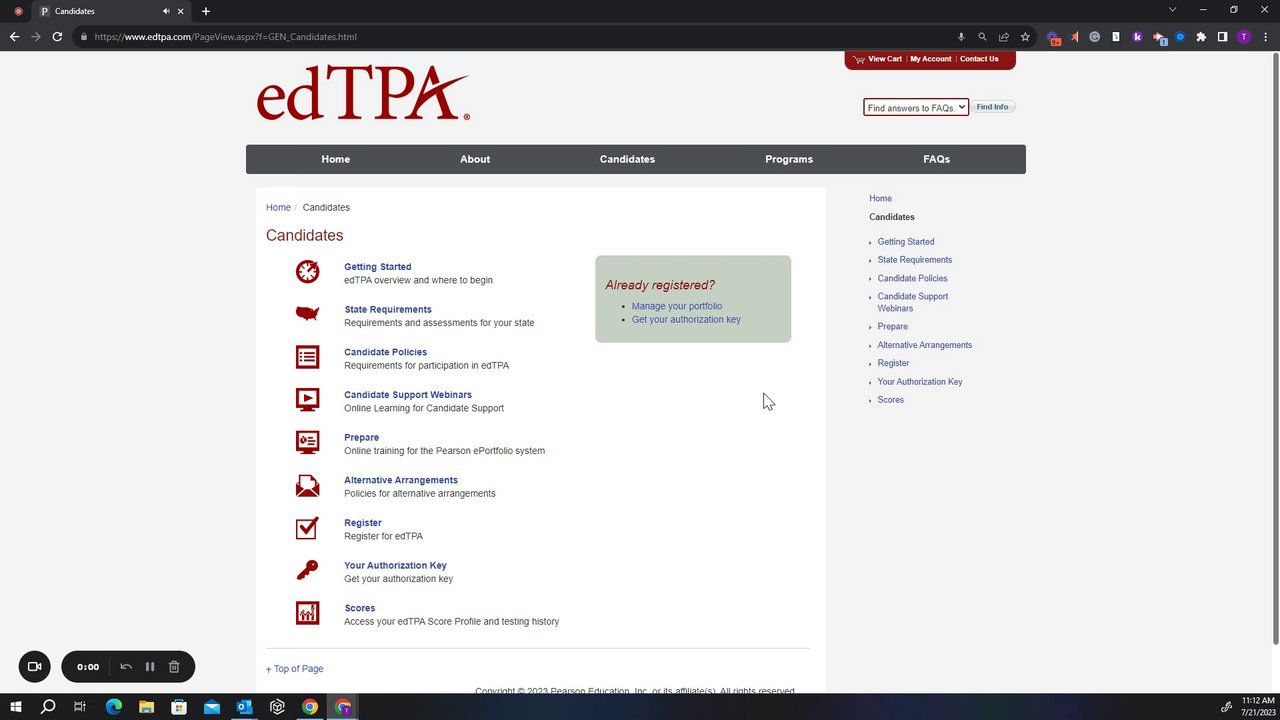Image resolution: width=1280 pixels, height=720 pixels.
Task: Click the State Requirements US map icon
Action: (307, 314)
